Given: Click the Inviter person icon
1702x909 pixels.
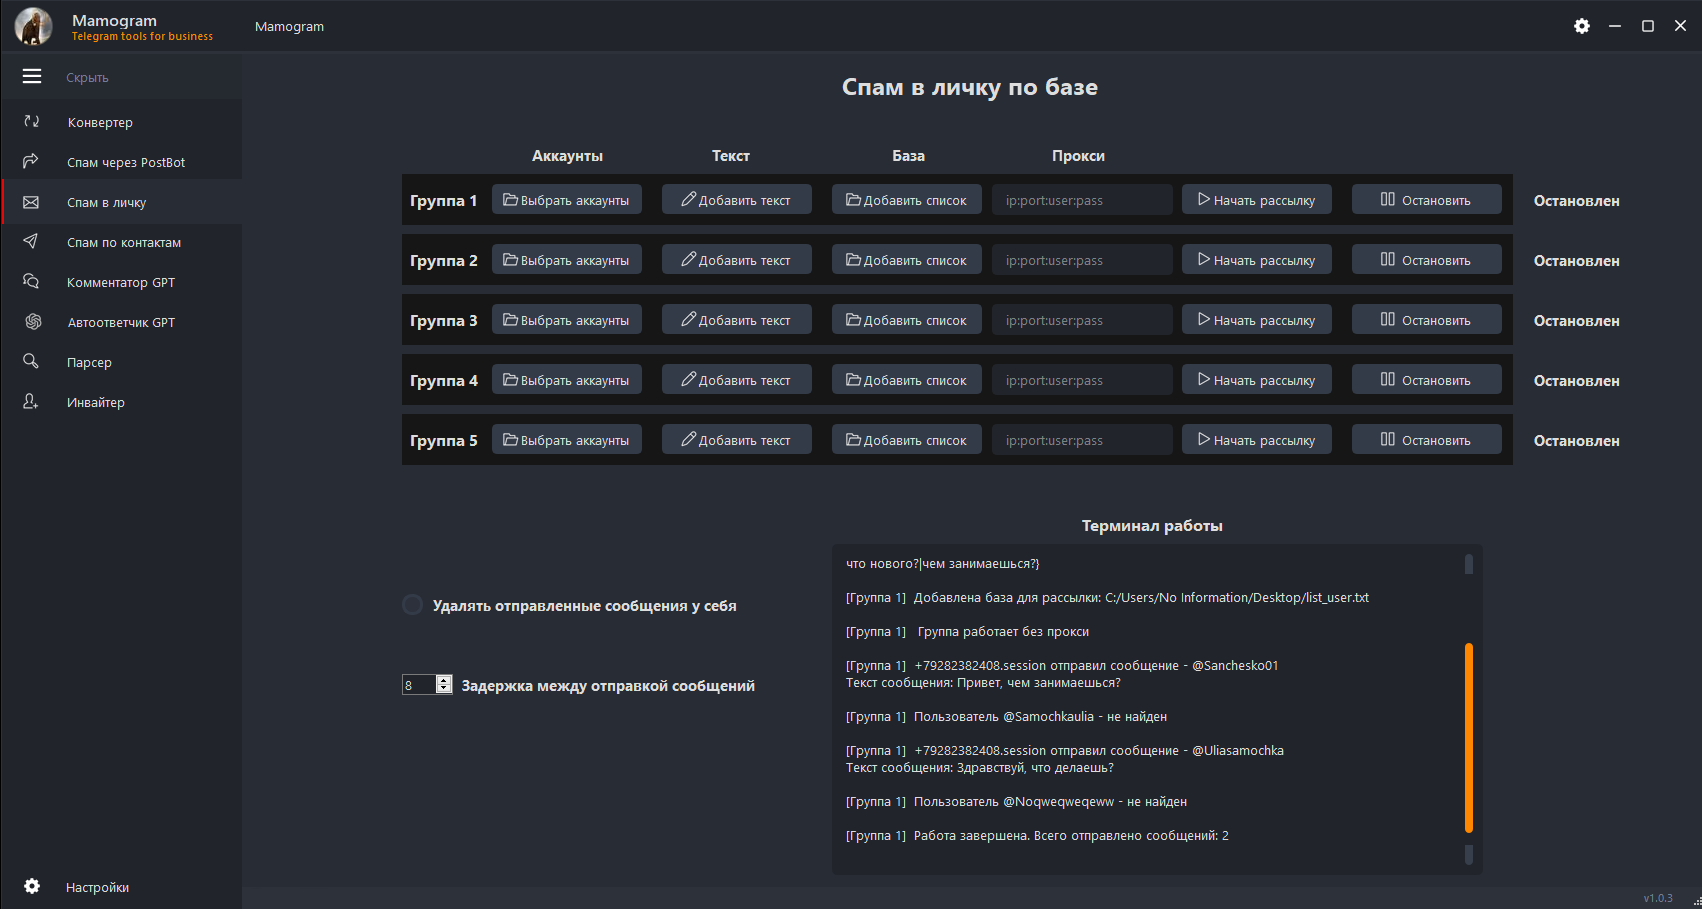Looking at the screenshot, I should click(x=31, y=401).
